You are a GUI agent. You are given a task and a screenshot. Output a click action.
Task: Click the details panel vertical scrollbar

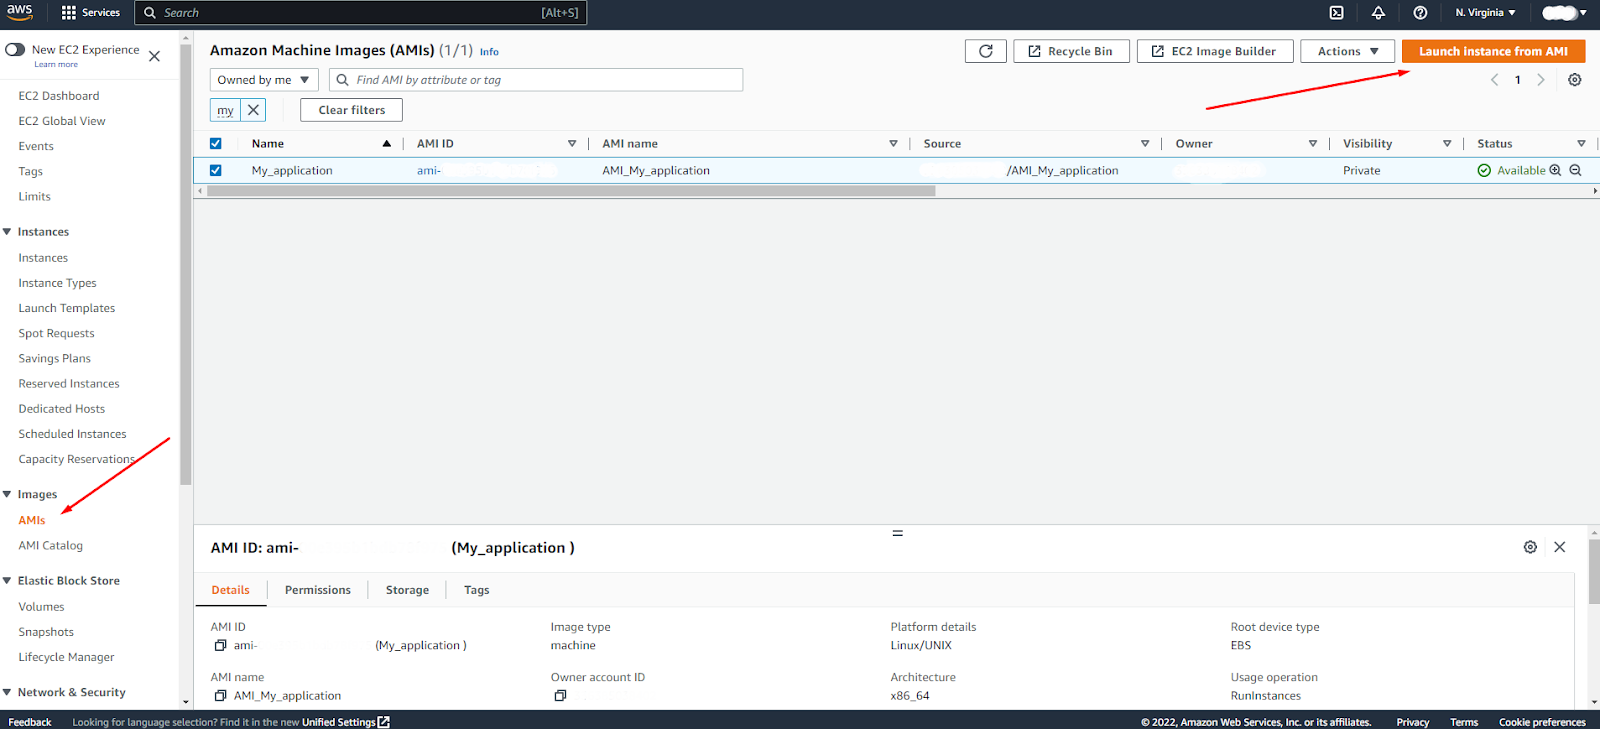1593,572
